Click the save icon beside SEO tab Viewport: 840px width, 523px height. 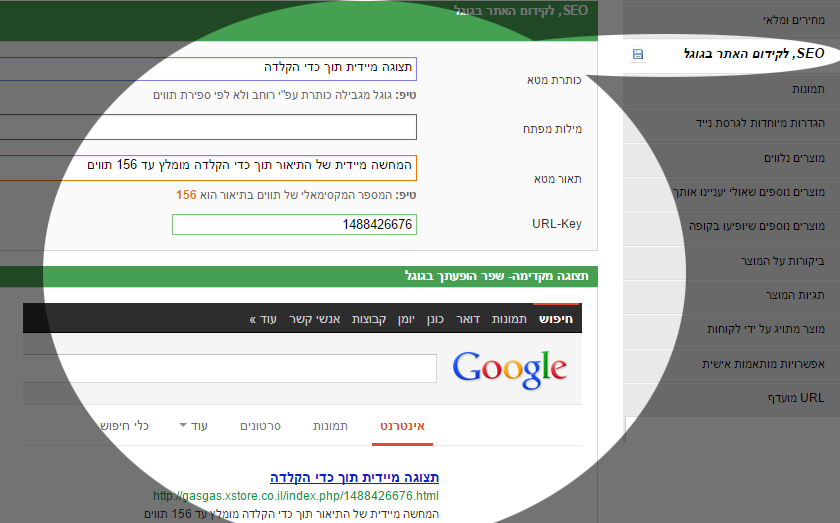638,54
